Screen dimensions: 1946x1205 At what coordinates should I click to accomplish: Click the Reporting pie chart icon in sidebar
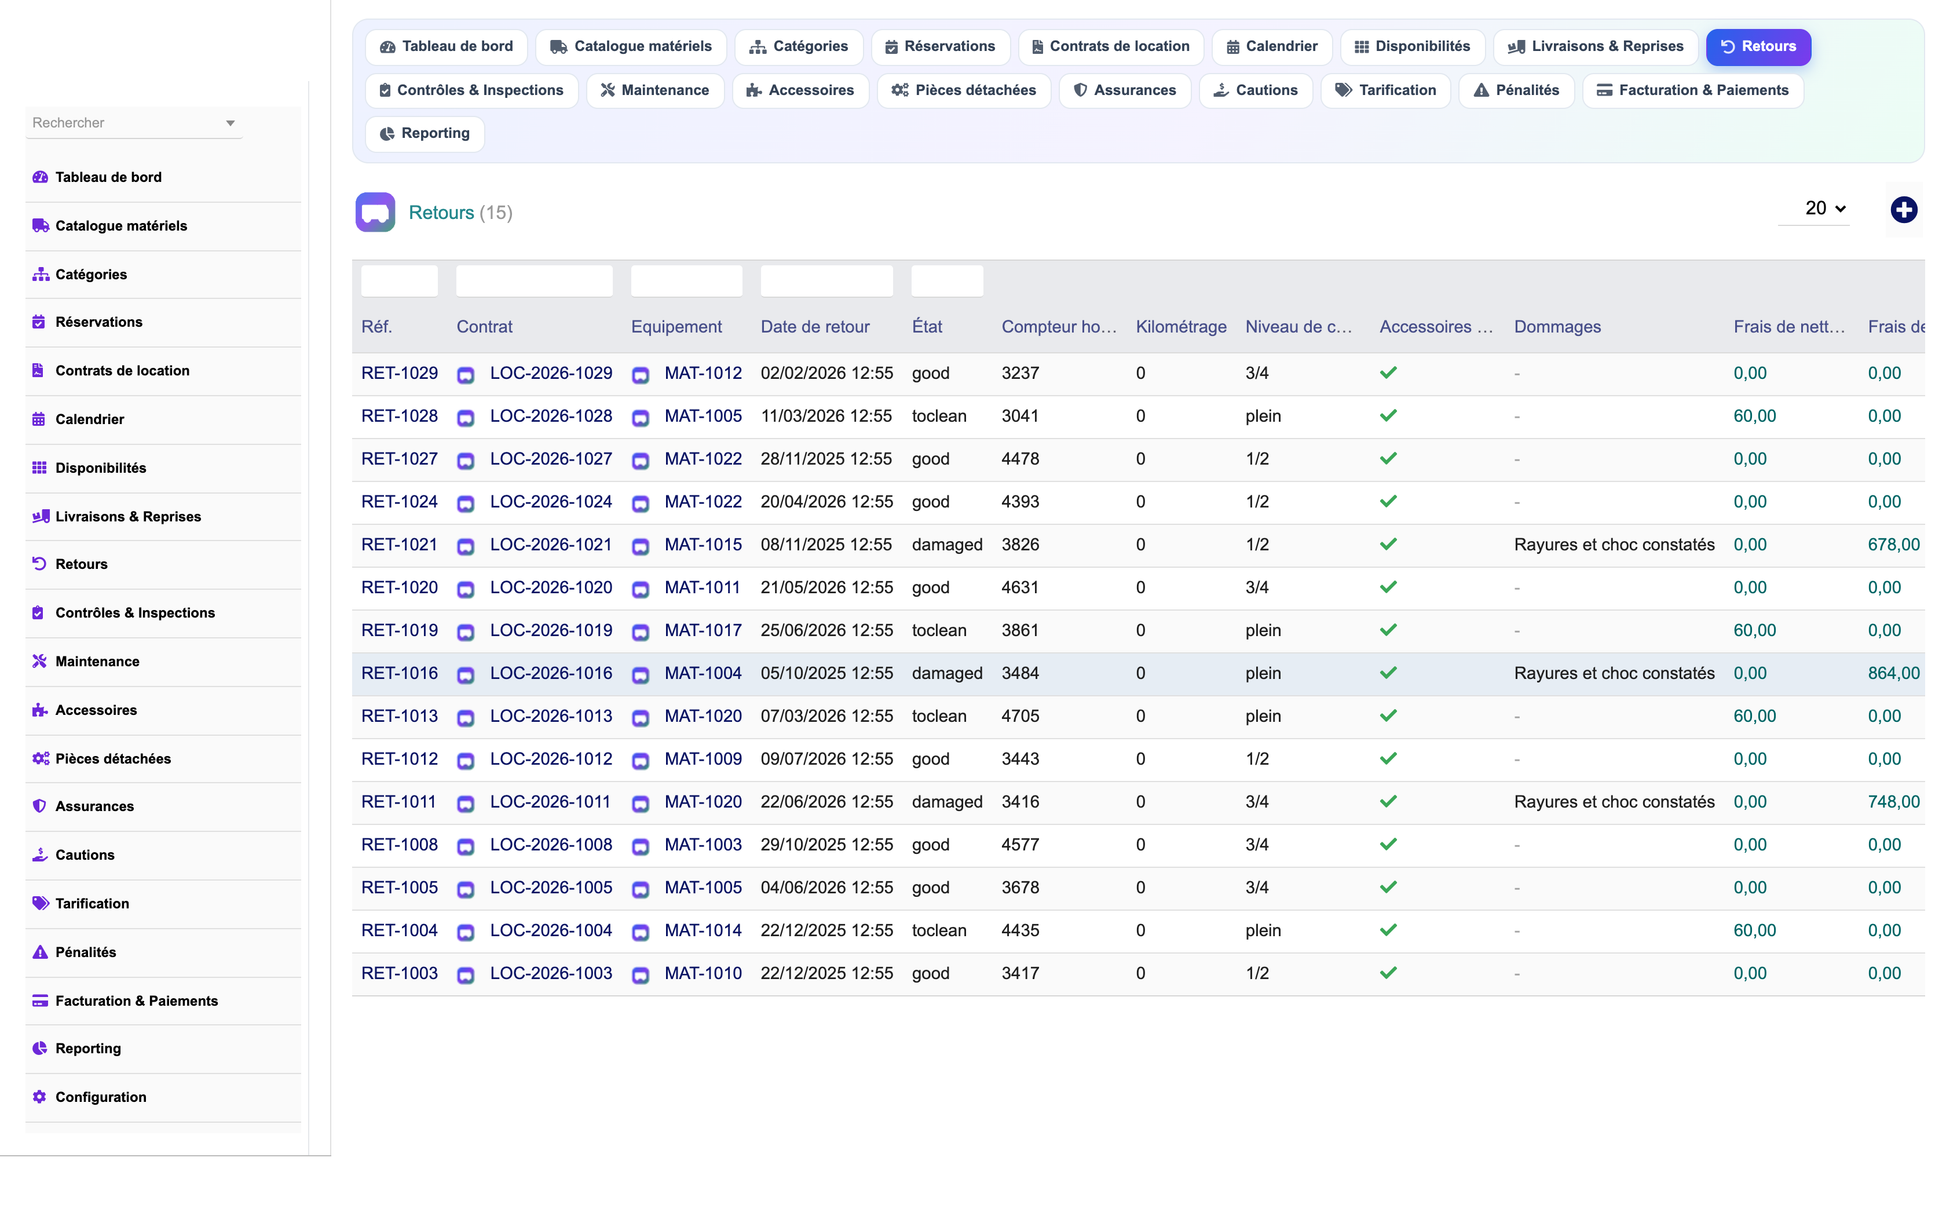coord(39,1048)
